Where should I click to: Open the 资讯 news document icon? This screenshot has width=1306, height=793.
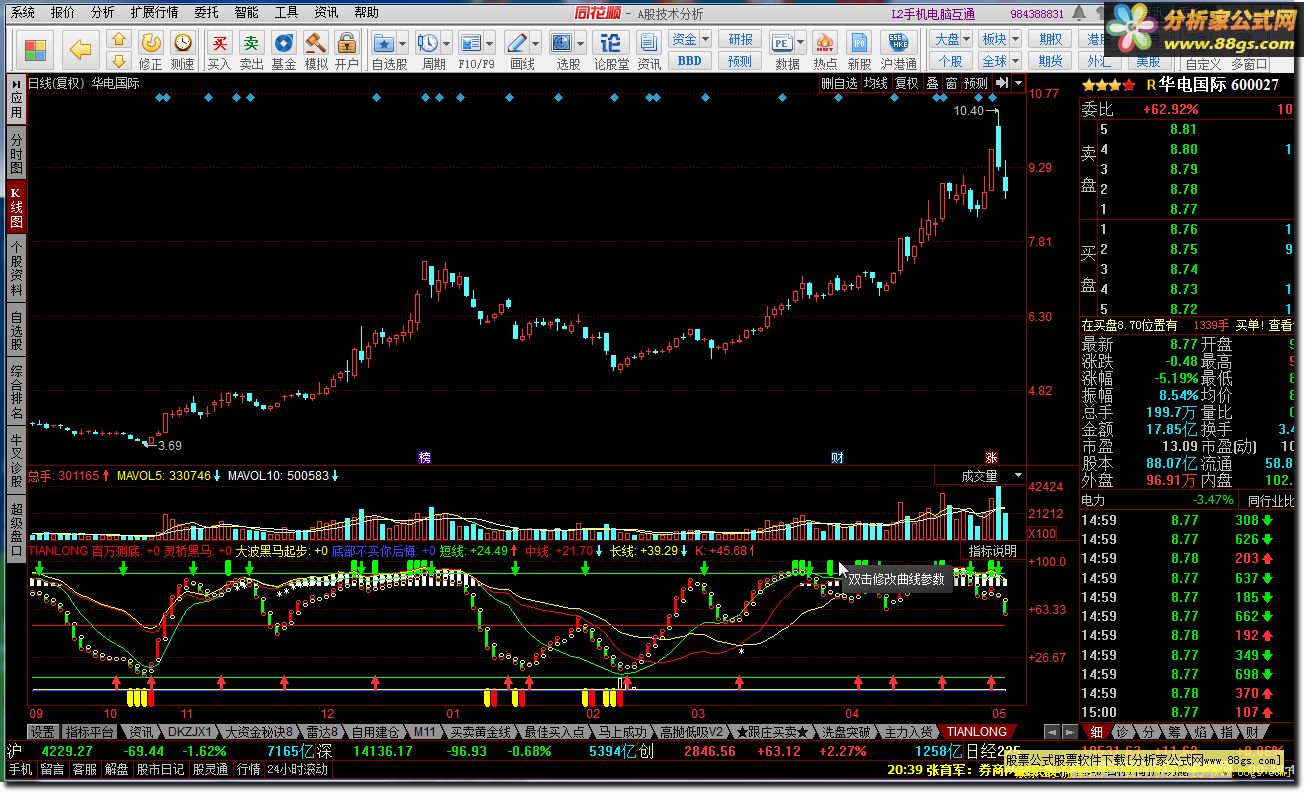649,43
